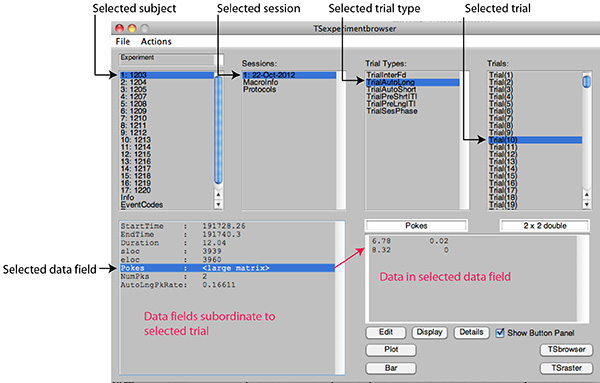Screen dimensions: 600x383
Task: Click the Pokes field-name box
Action: pos(416,226)
